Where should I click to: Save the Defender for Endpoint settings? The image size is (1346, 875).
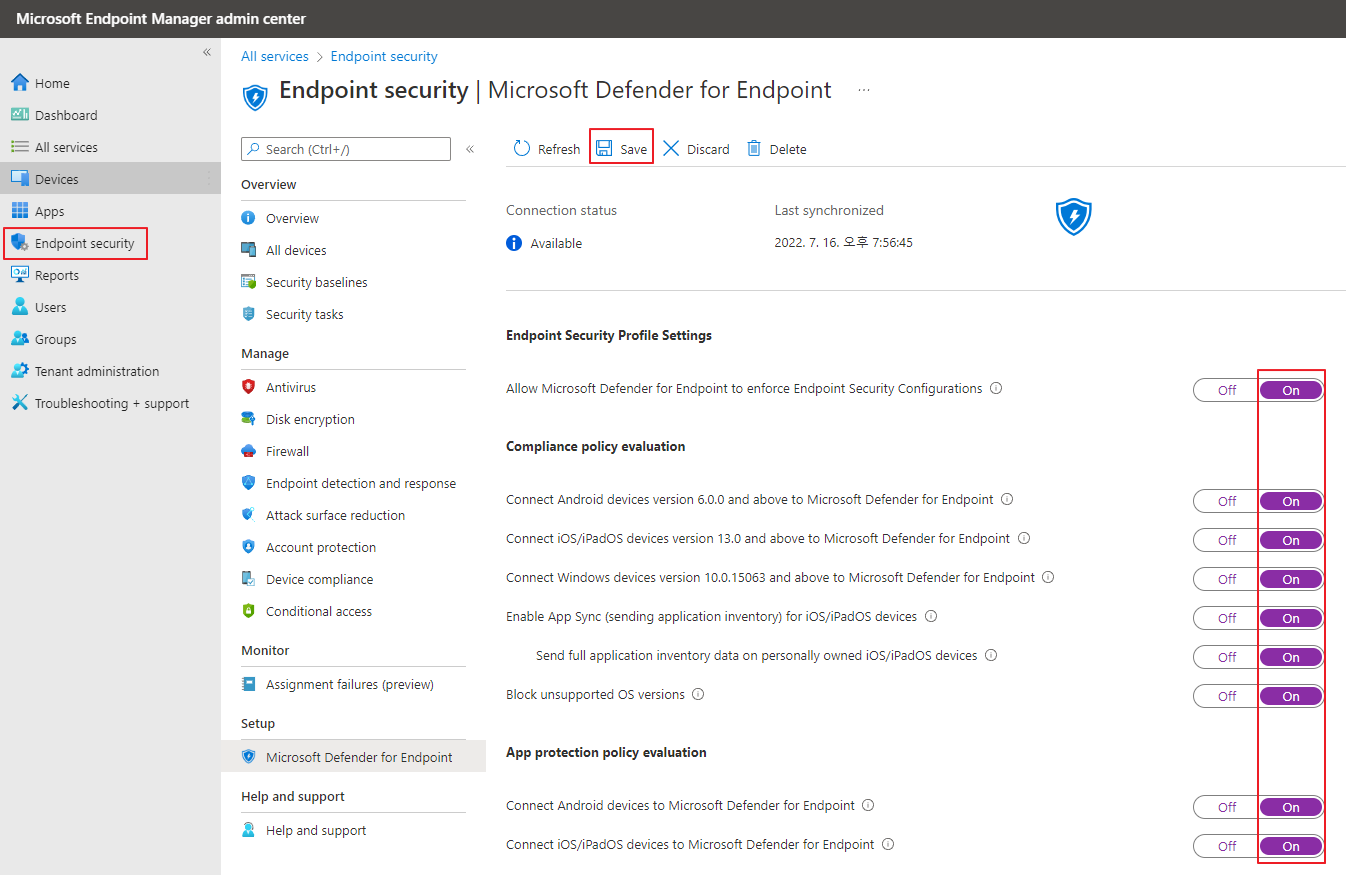[621, 149]
